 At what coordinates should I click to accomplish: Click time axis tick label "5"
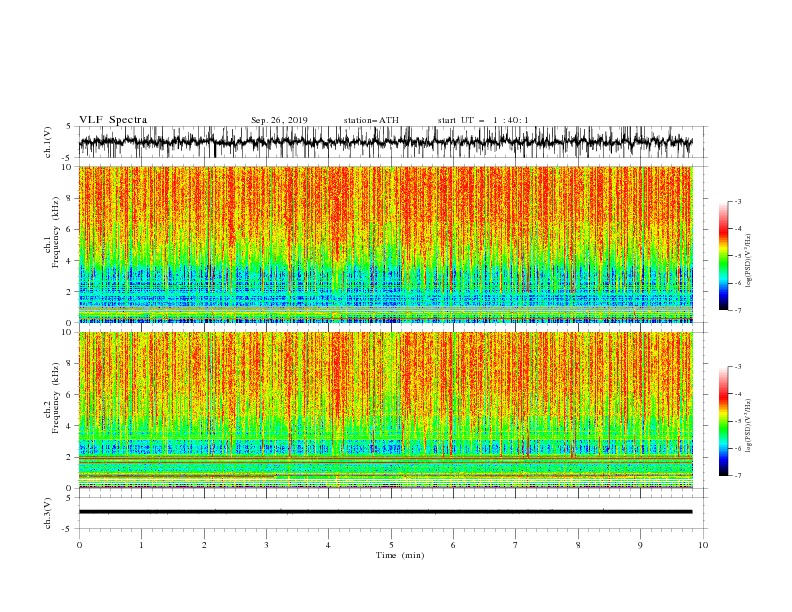pyautogui.click(x=391, y=545)
